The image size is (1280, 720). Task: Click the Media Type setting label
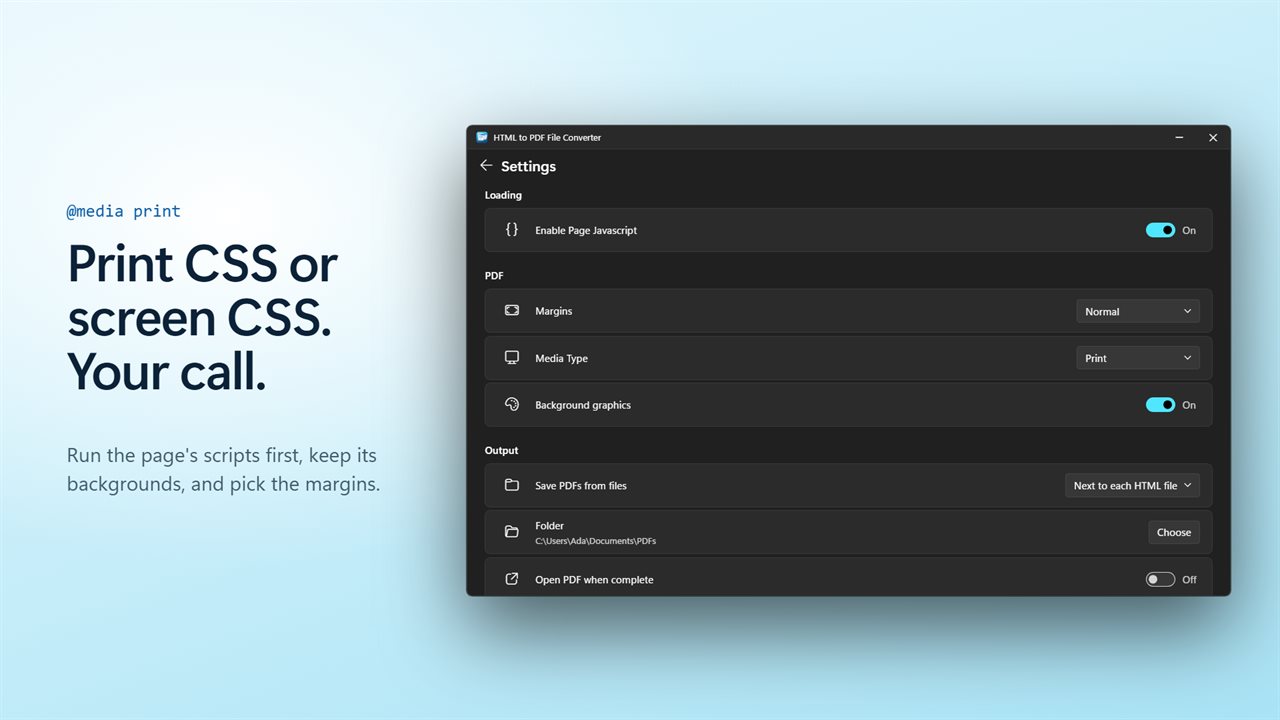point(562,358)
